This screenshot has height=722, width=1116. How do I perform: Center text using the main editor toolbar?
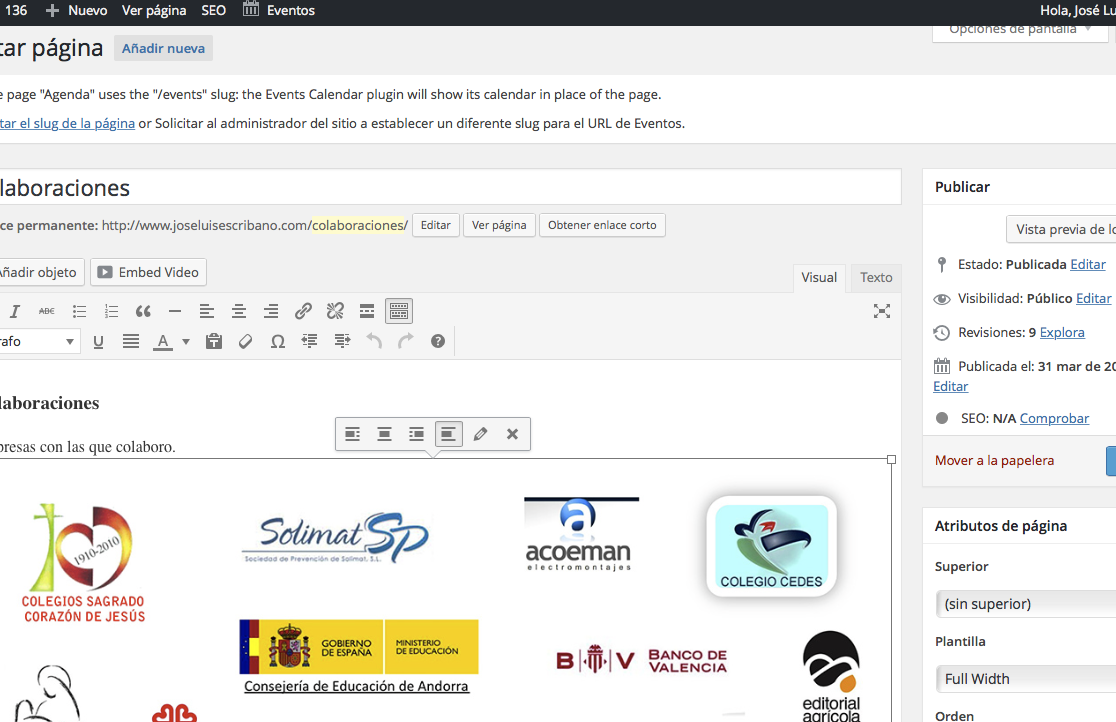238,311
